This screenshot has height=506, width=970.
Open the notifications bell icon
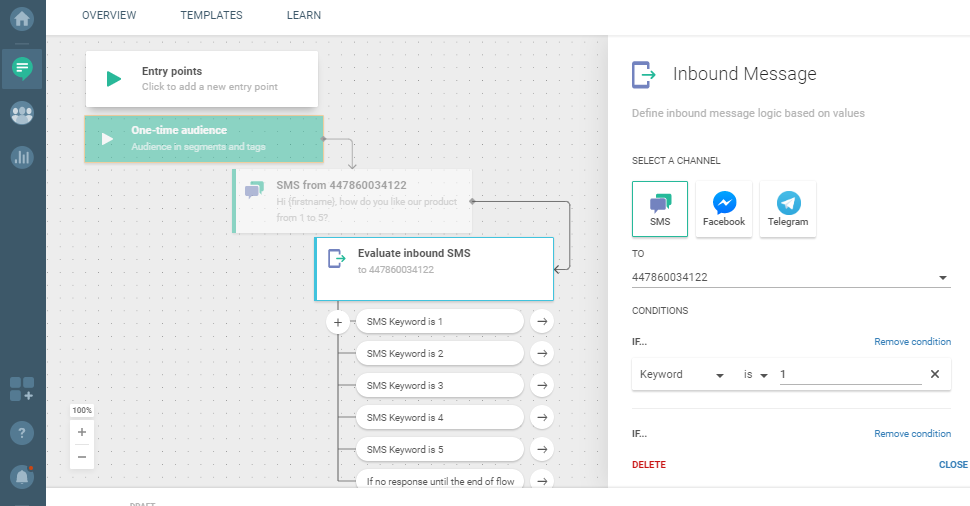22,477
